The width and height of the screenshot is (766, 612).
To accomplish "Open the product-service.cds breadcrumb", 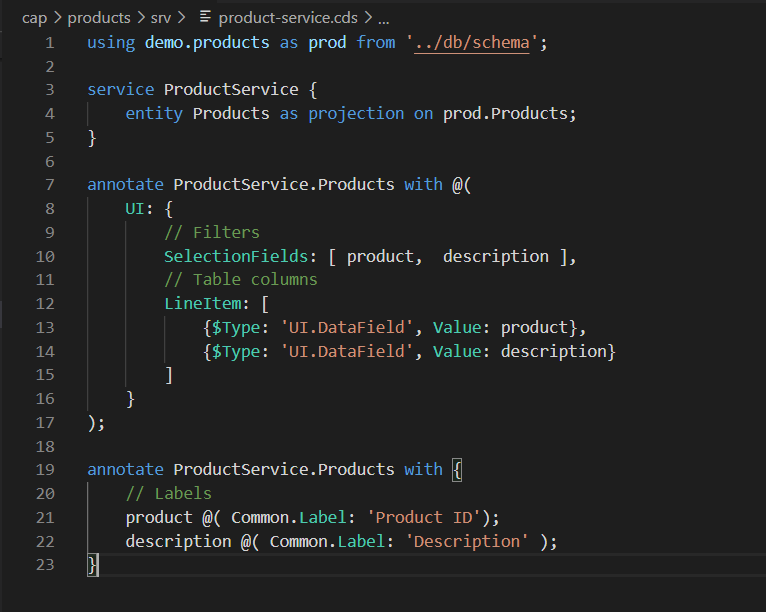I will tap(288, 18).
